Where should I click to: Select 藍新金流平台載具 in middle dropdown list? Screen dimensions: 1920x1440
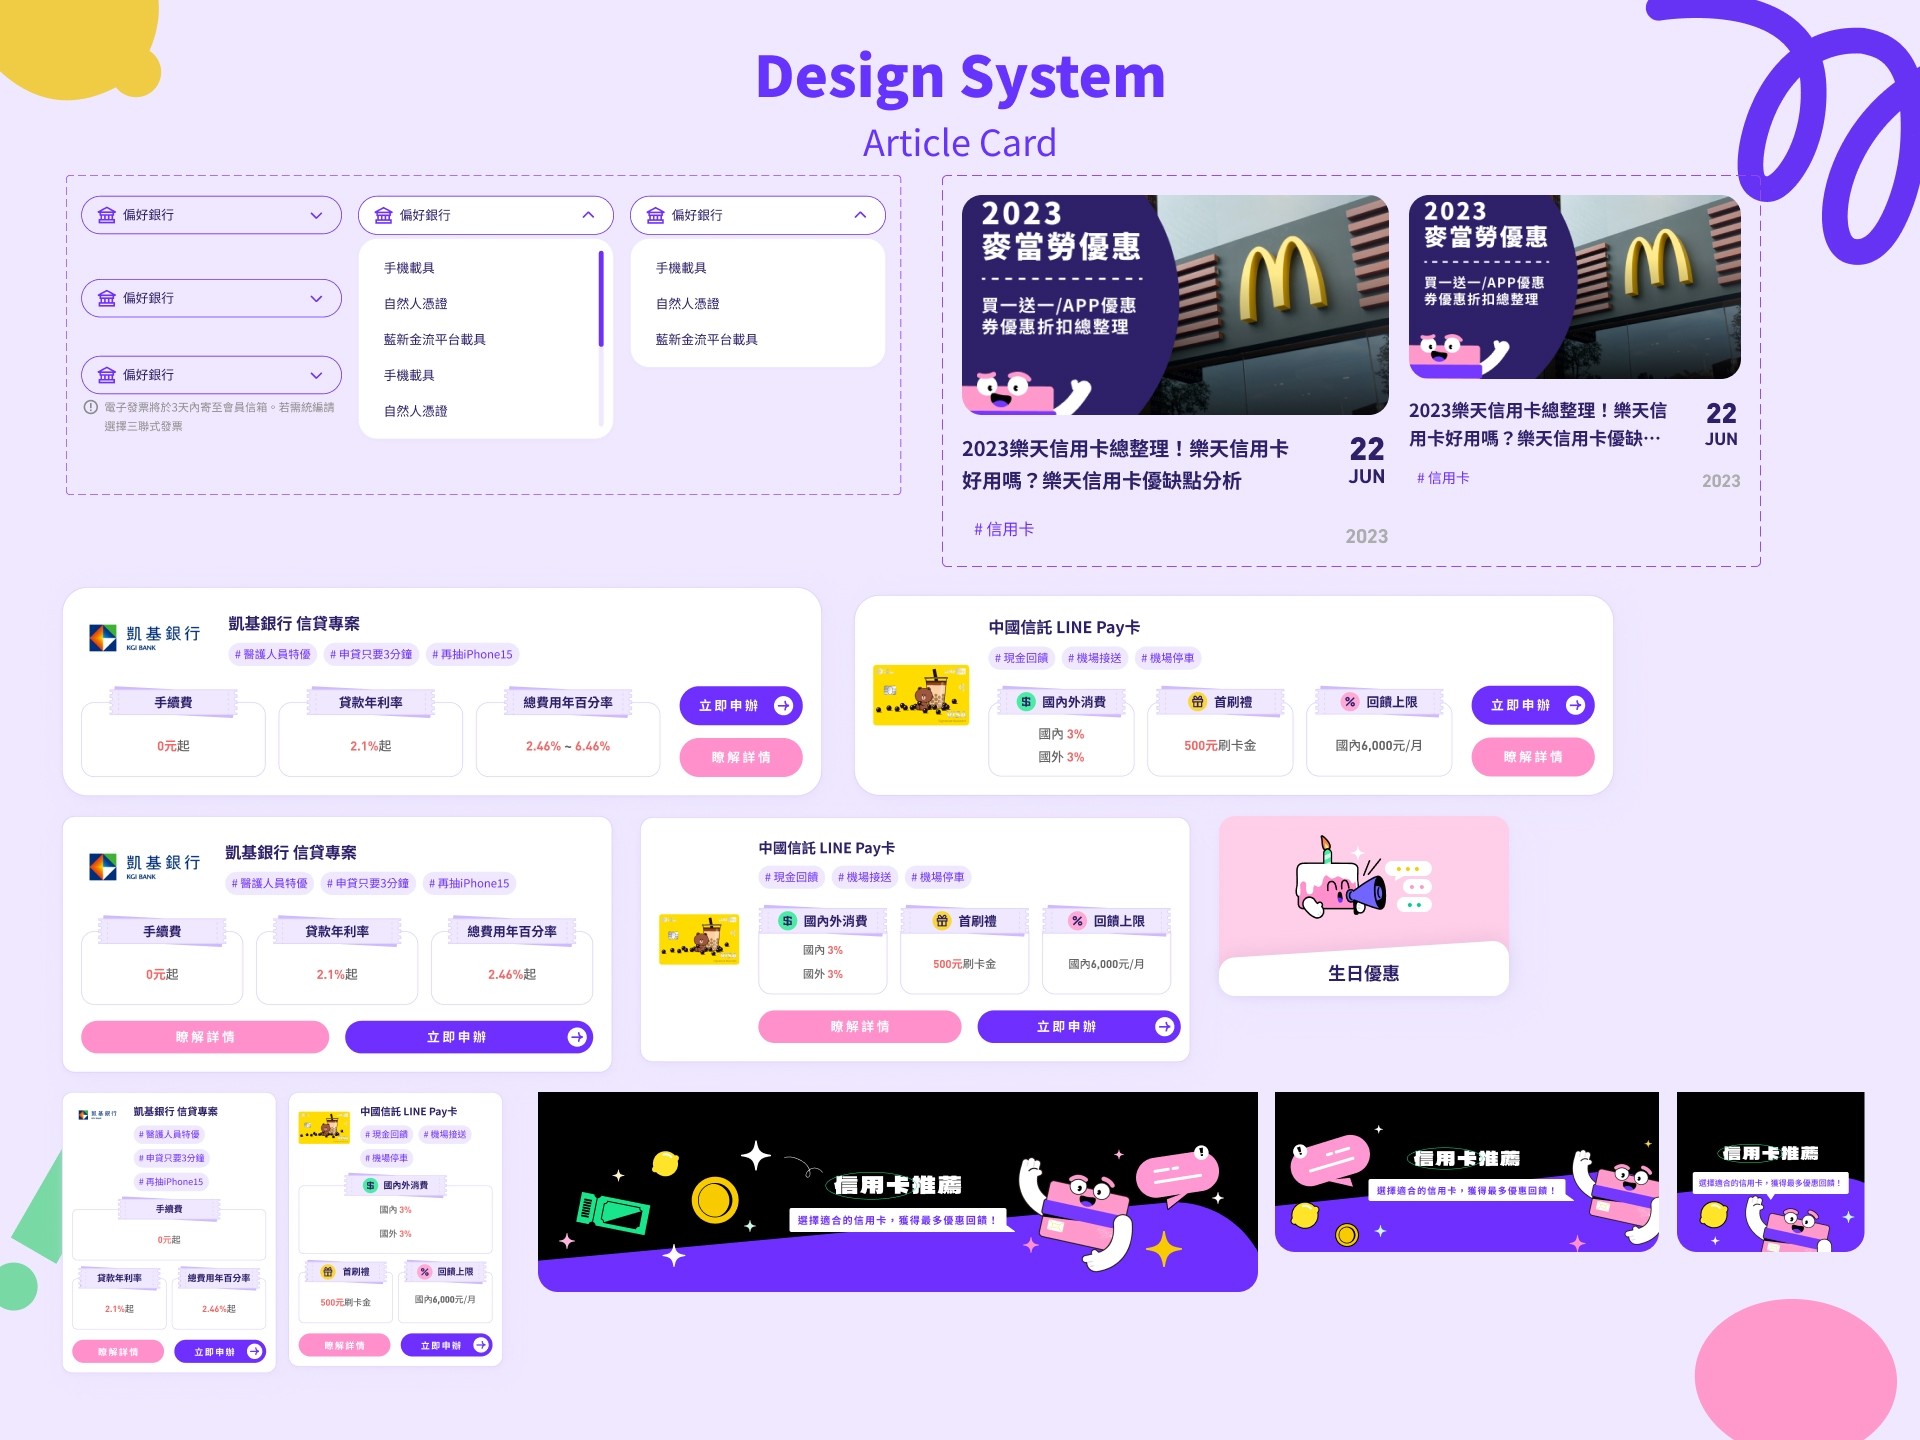click(x=435, y=340)
